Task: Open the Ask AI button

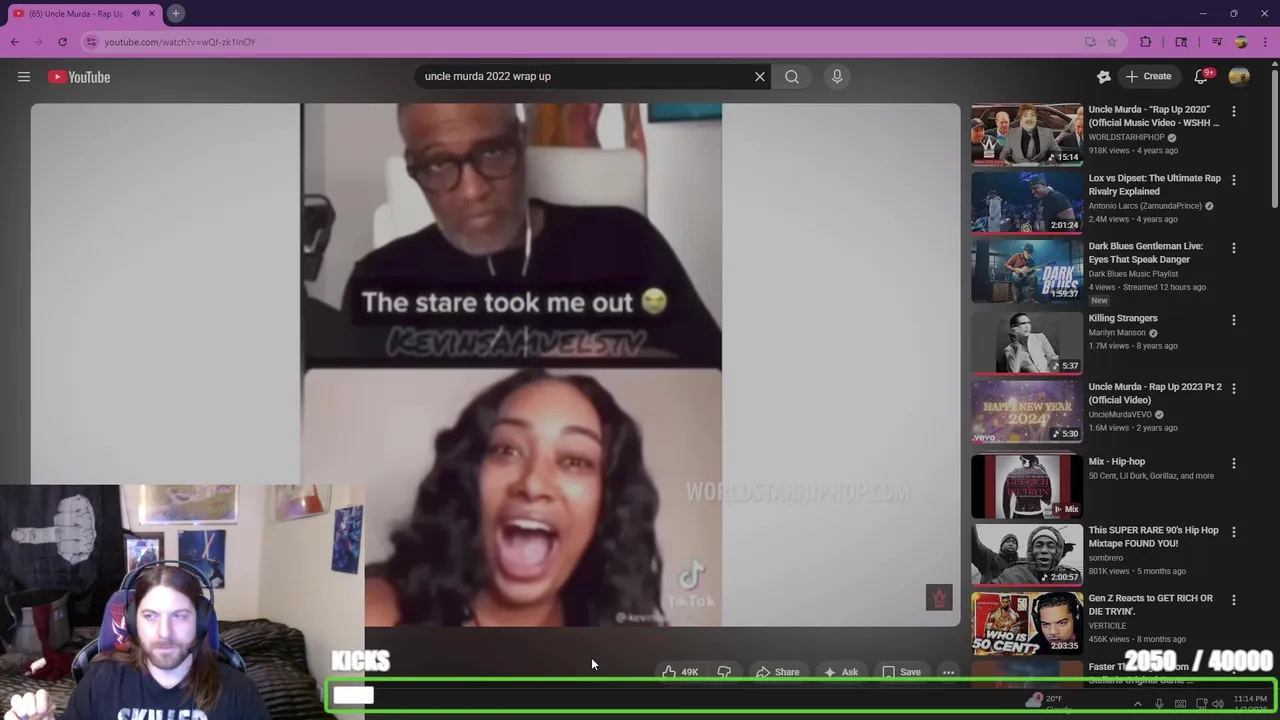Action: click(841, 672)
